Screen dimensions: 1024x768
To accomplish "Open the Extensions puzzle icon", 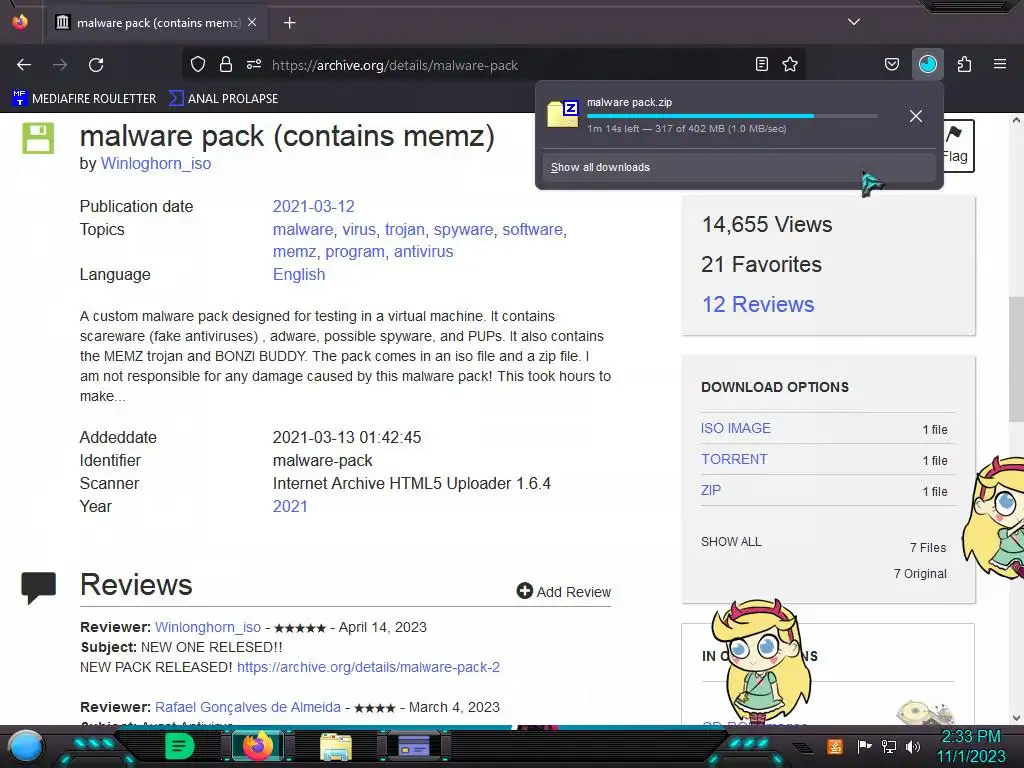I will tap(964, 64).
